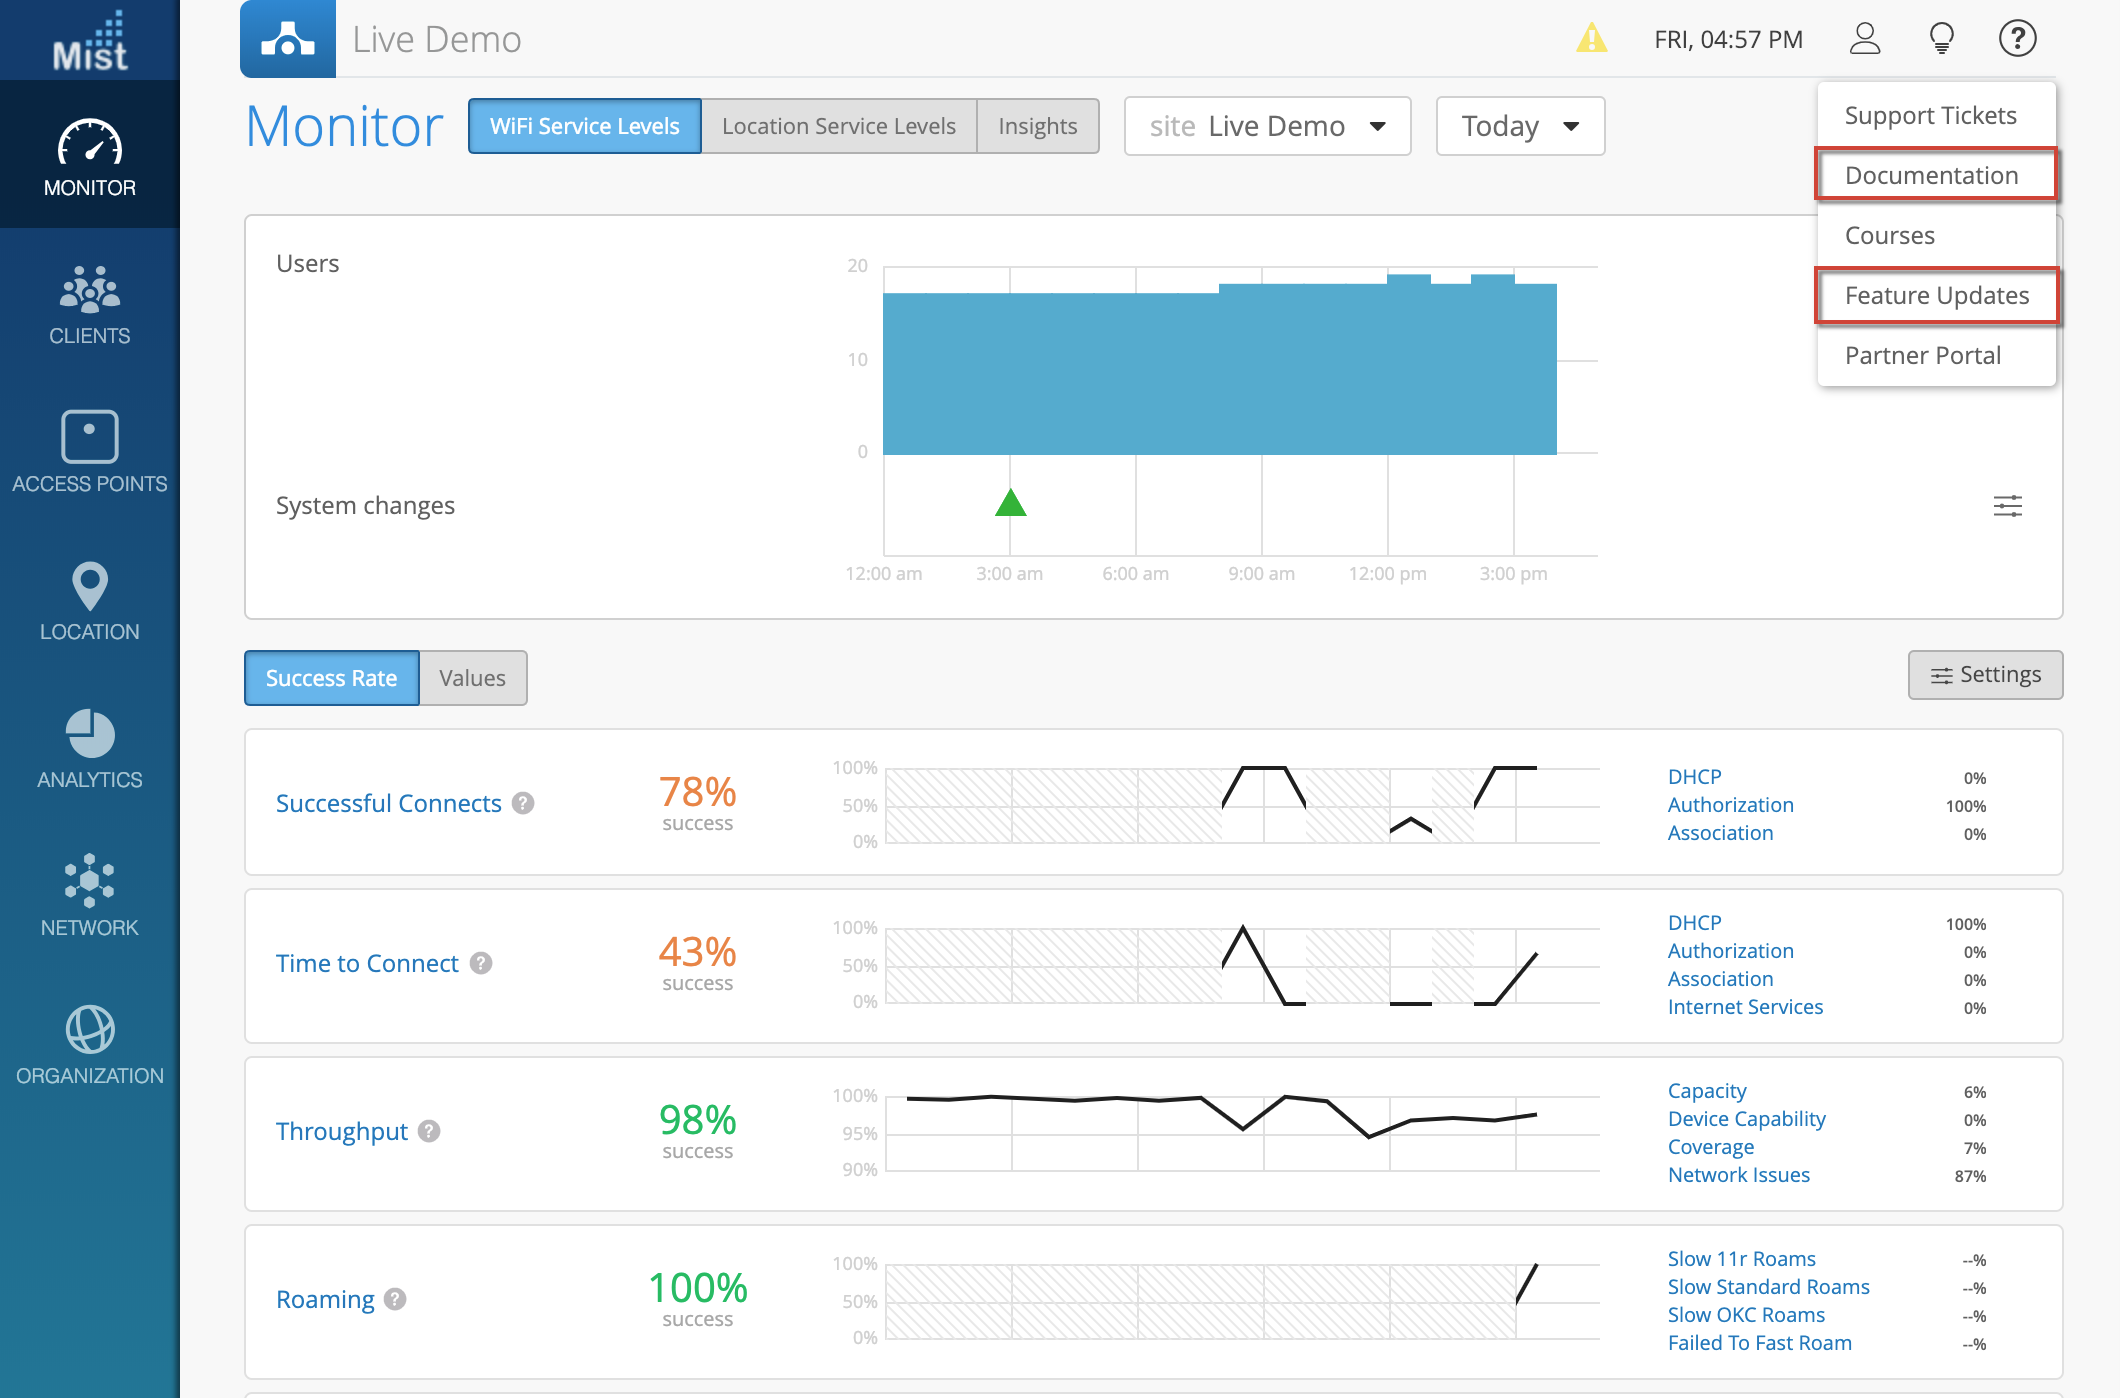Click the green system change marker

coord(1010,503)
